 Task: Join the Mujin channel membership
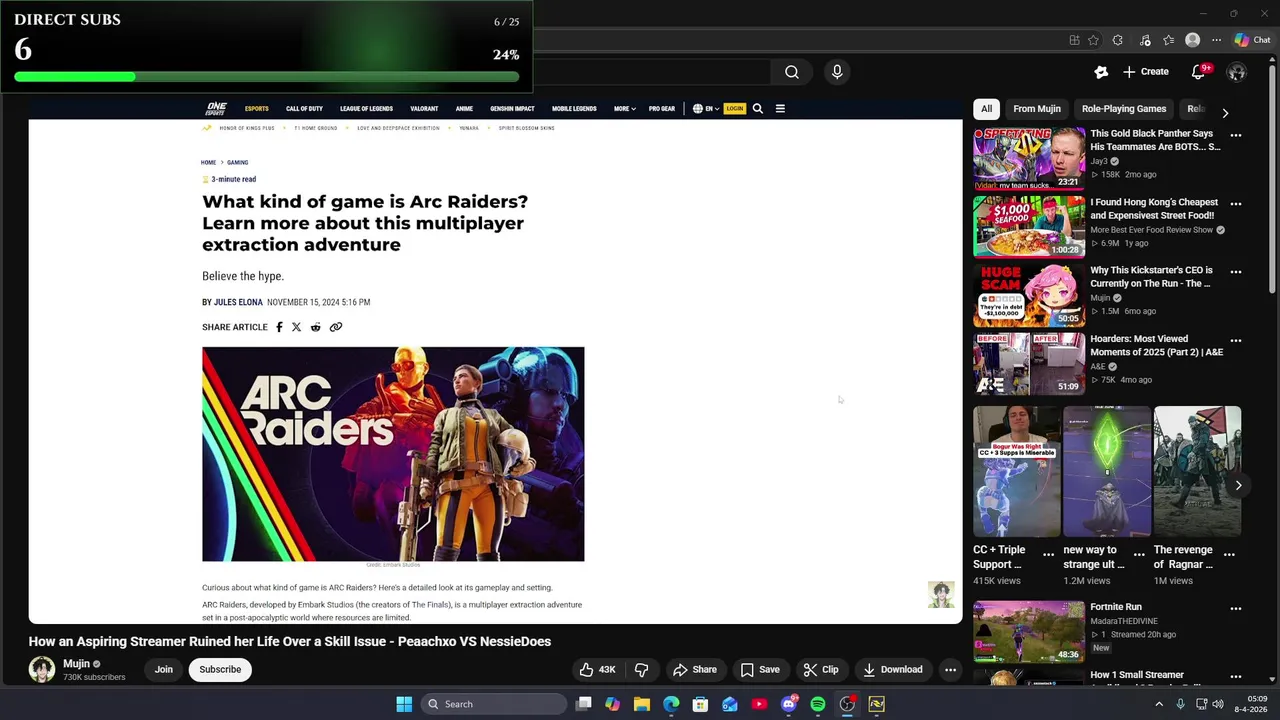164,670
